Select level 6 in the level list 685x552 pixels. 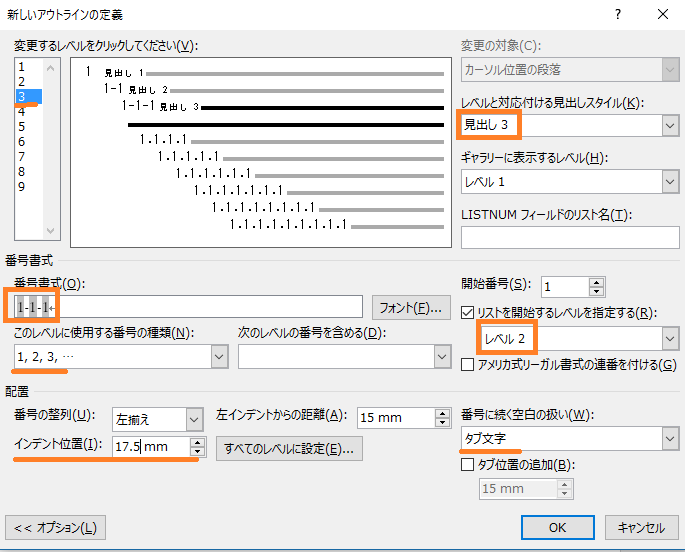[21, 141]
